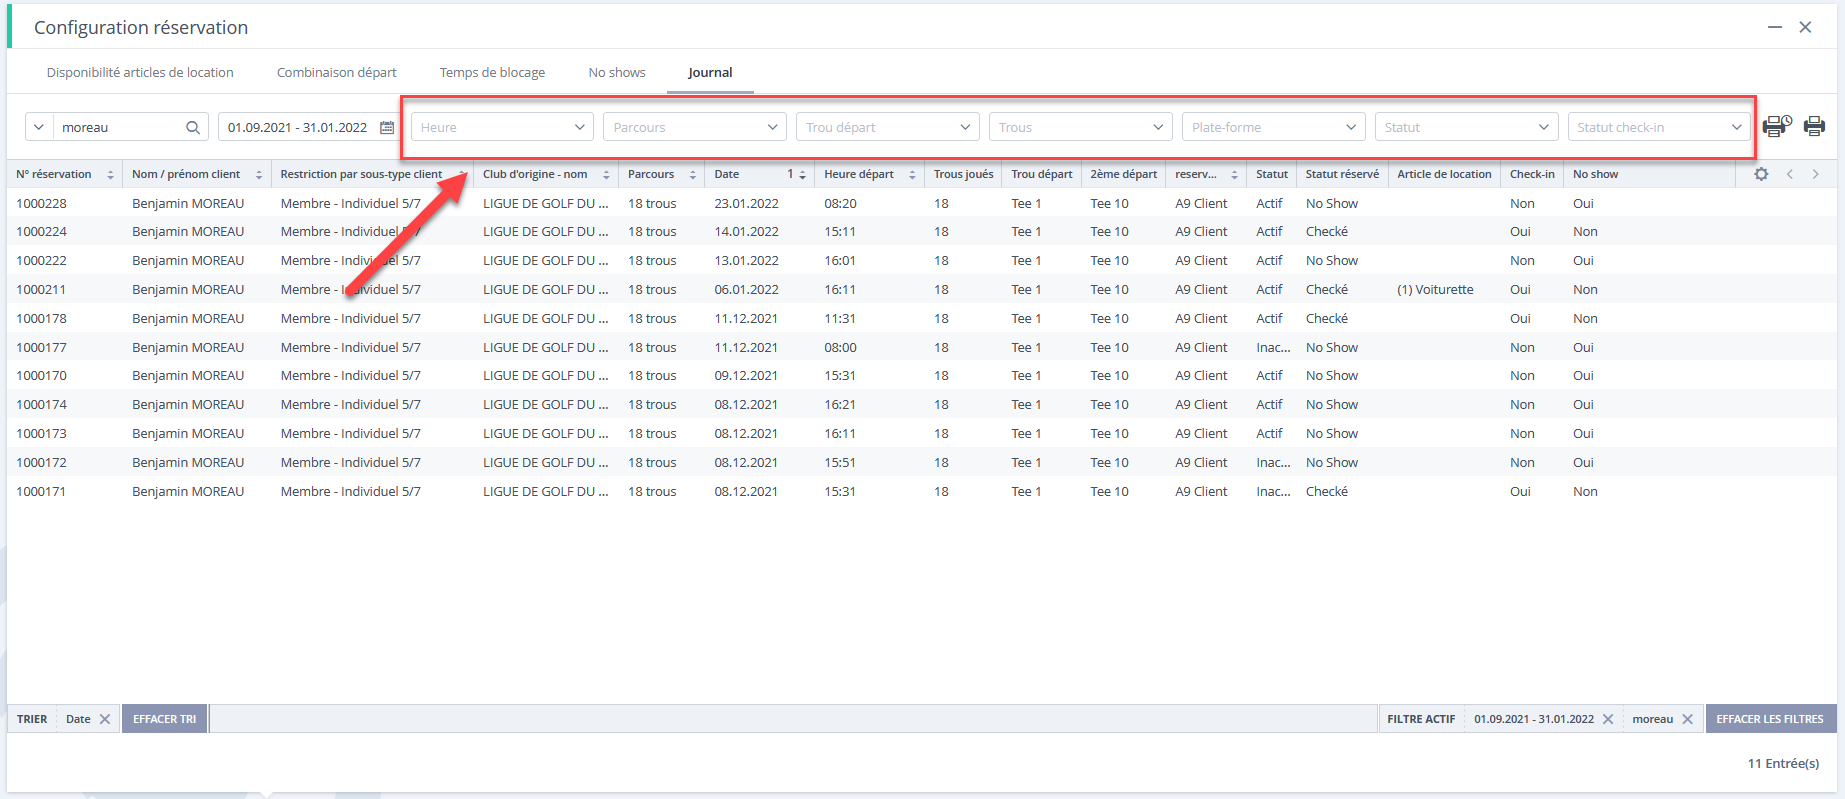
Task: Open the Trous filter dropdown
Action: 1081,127
